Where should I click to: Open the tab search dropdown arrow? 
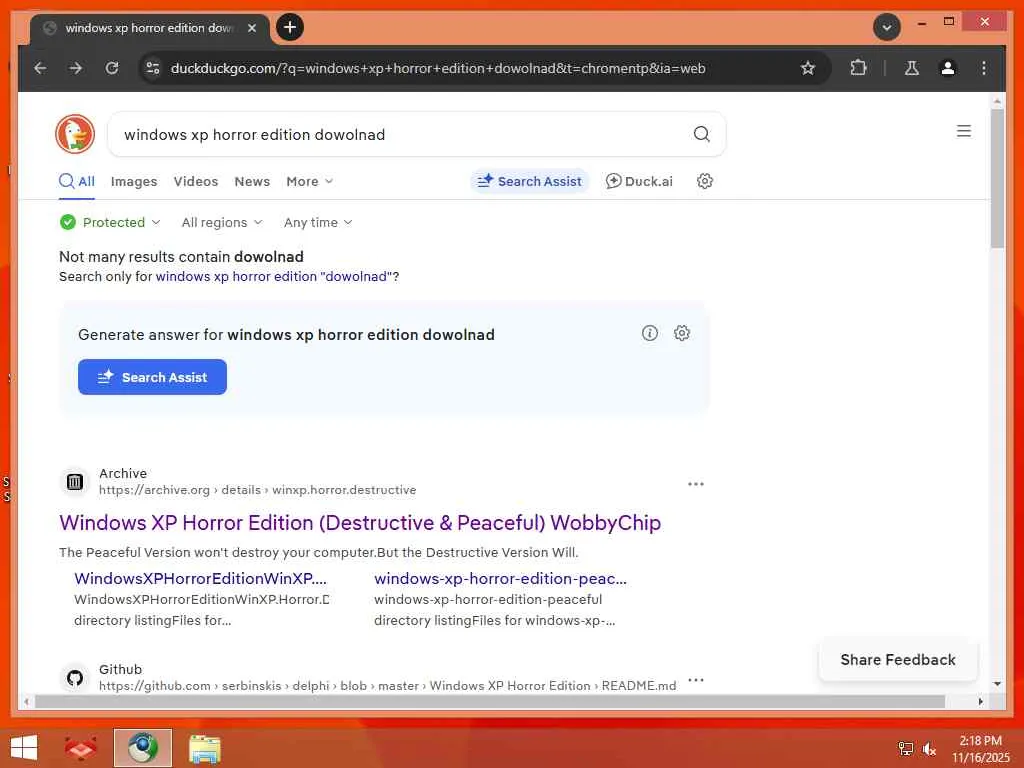tap(887, 27)
